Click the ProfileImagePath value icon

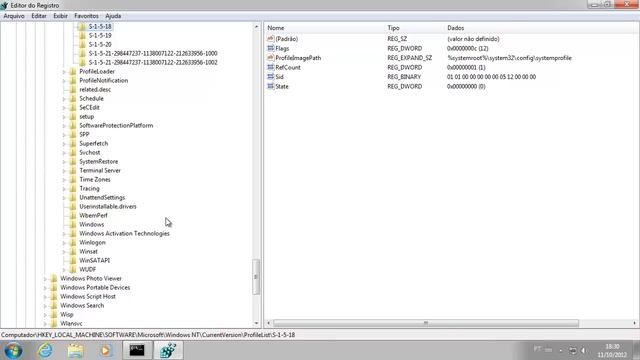pyautogui.click(x=270, y=58)
